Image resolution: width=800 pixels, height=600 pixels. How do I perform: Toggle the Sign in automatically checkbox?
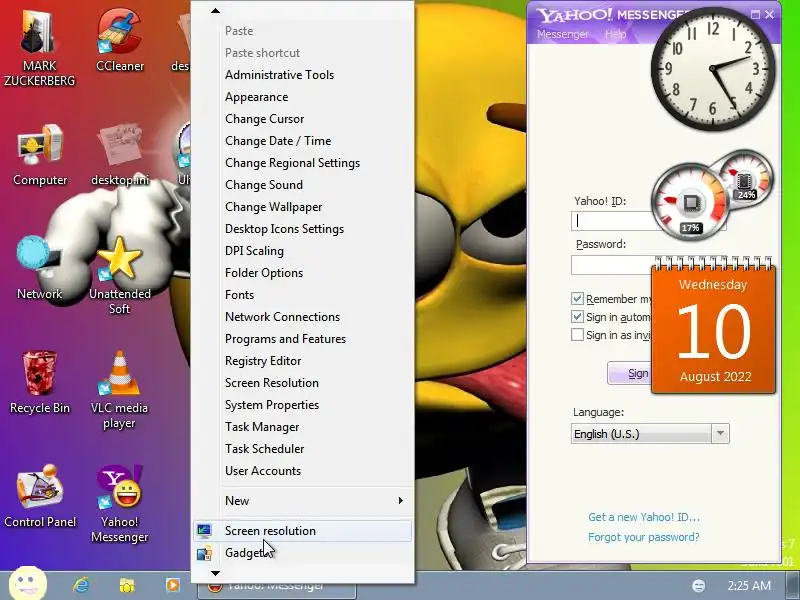(577, 317)
